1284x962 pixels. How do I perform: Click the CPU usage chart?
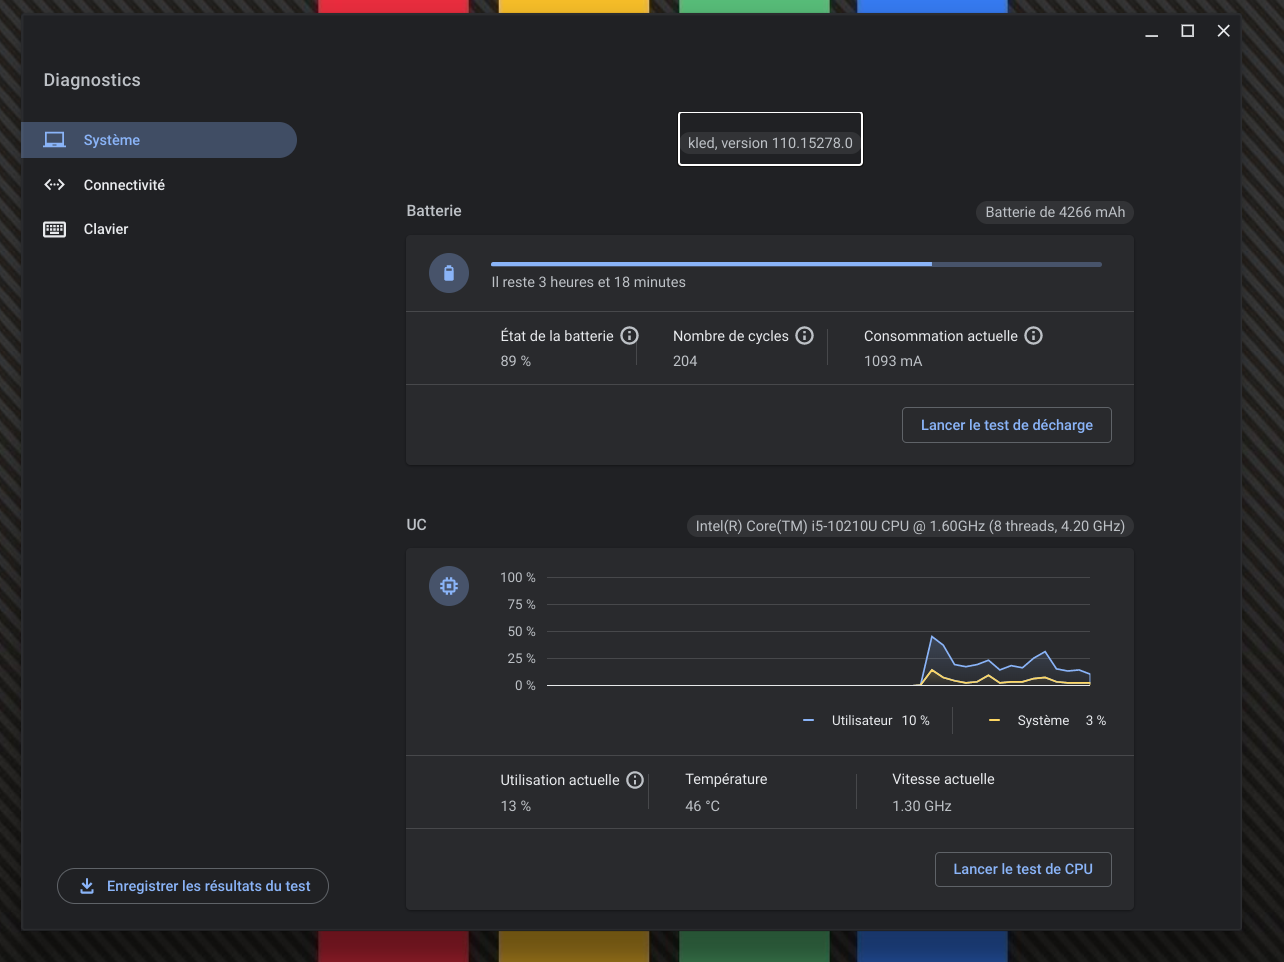(x=818, y=631)
